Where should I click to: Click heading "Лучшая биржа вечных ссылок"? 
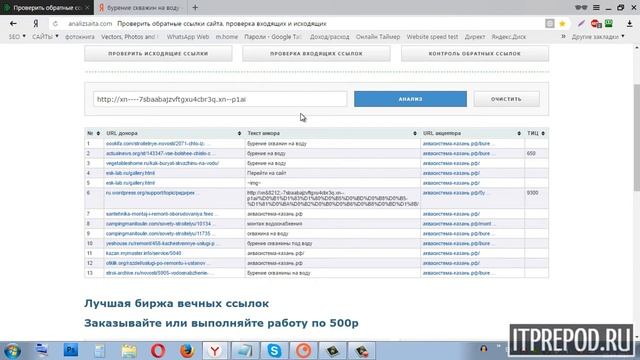pyautogui.click(x=176, y=304)
